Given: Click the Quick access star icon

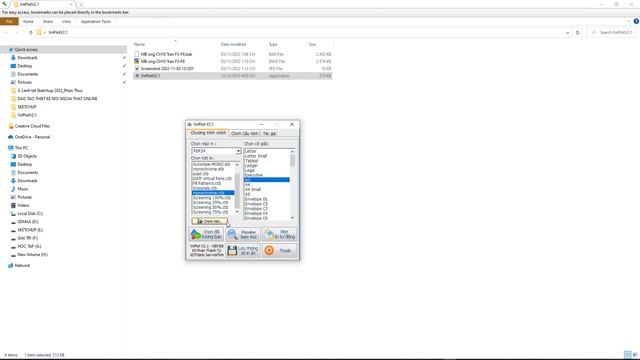Looking at the screenshot, I should coord(11,49).
